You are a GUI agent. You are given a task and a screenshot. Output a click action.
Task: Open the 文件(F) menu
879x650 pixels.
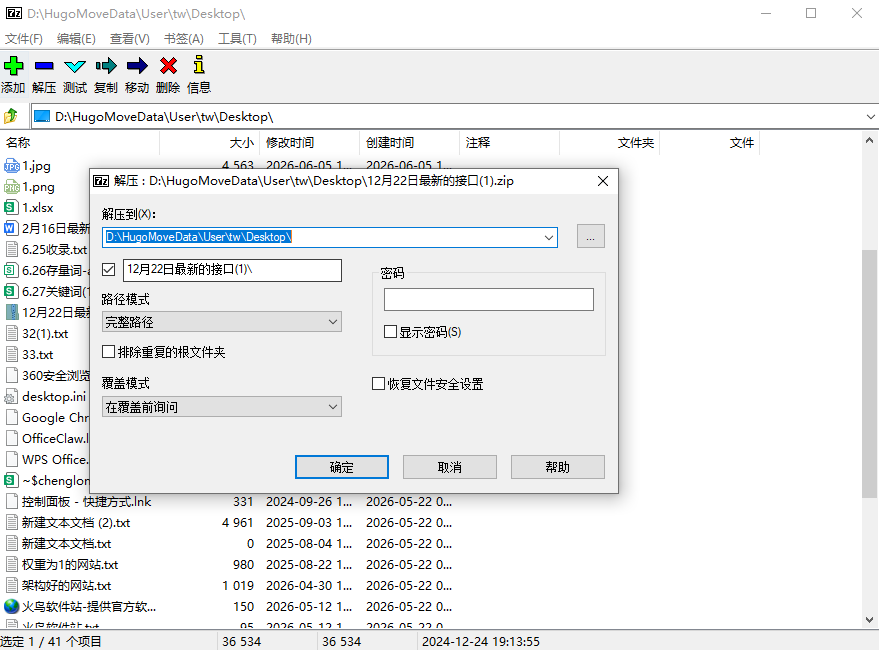[x=24, y=39]
